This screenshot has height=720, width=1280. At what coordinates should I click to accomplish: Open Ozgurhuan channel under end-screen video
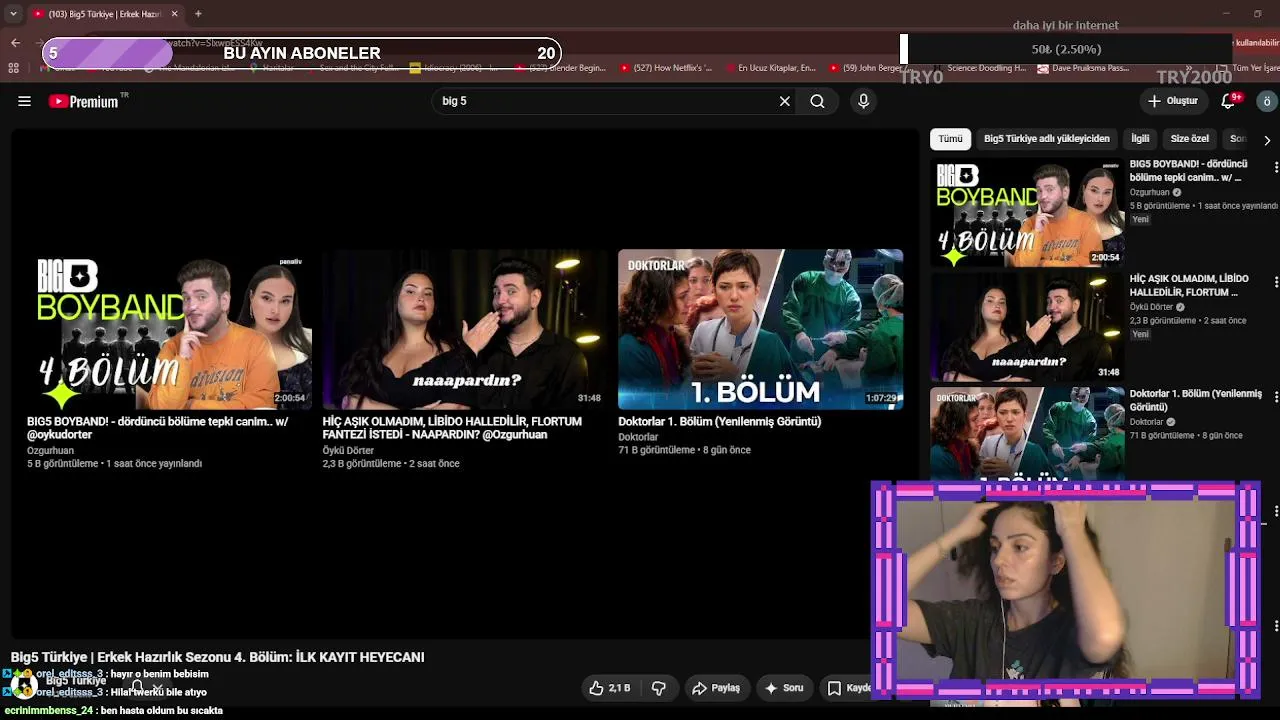click(x=50, y=451)
